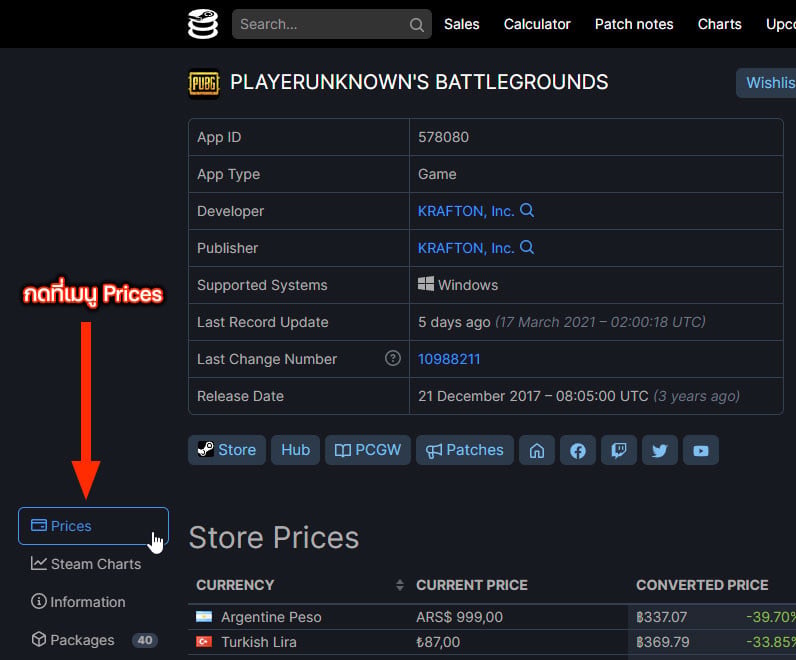Click the Turkish flag icon
This screenshot has width=796, height=660.
tap(204, 642)
